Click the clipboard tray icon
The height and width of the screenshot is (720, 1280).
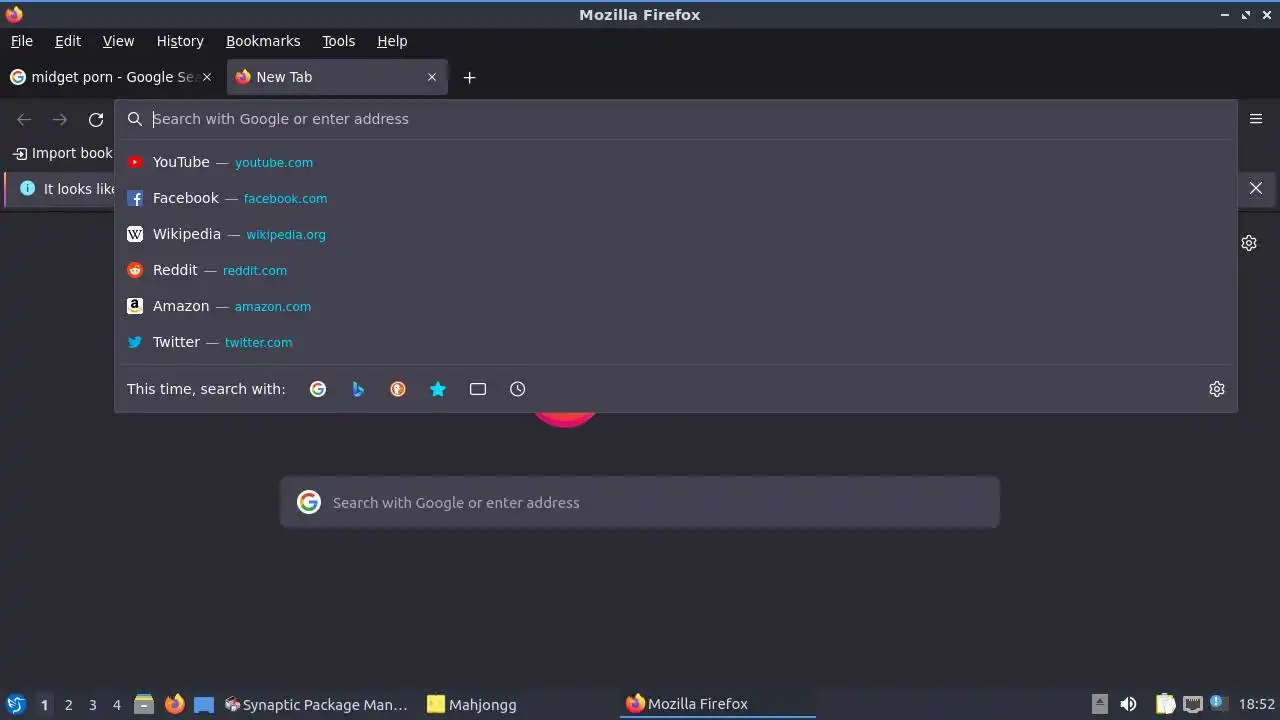click(1166, 704)
